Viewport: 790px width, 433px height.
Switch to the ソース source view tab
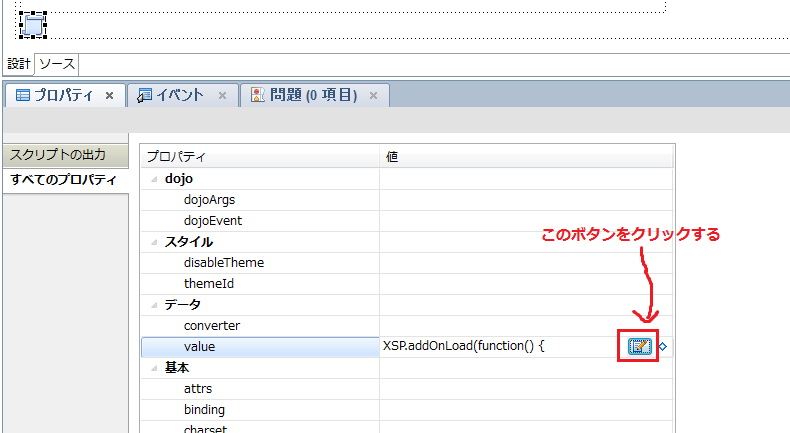coord(57,64)
